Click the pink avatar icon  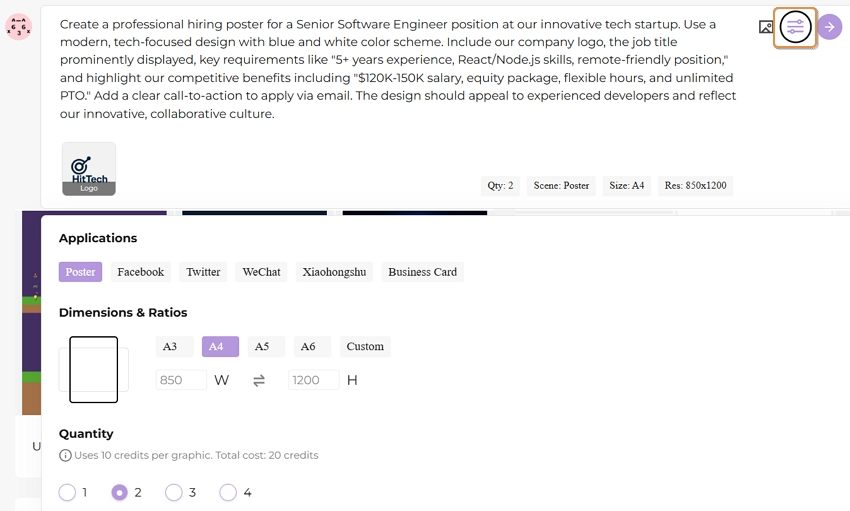pos(18,27)
